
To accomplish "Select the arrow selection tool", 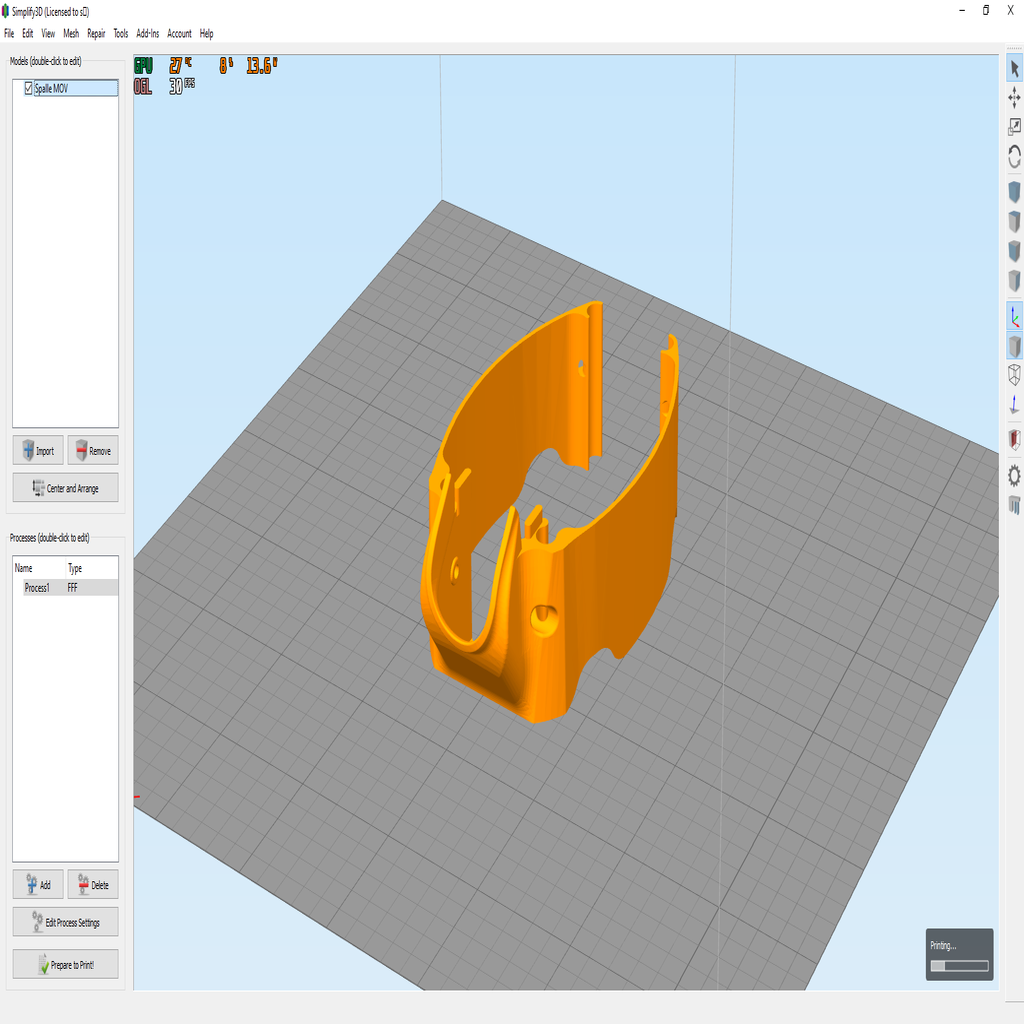I will point(1013,68).
